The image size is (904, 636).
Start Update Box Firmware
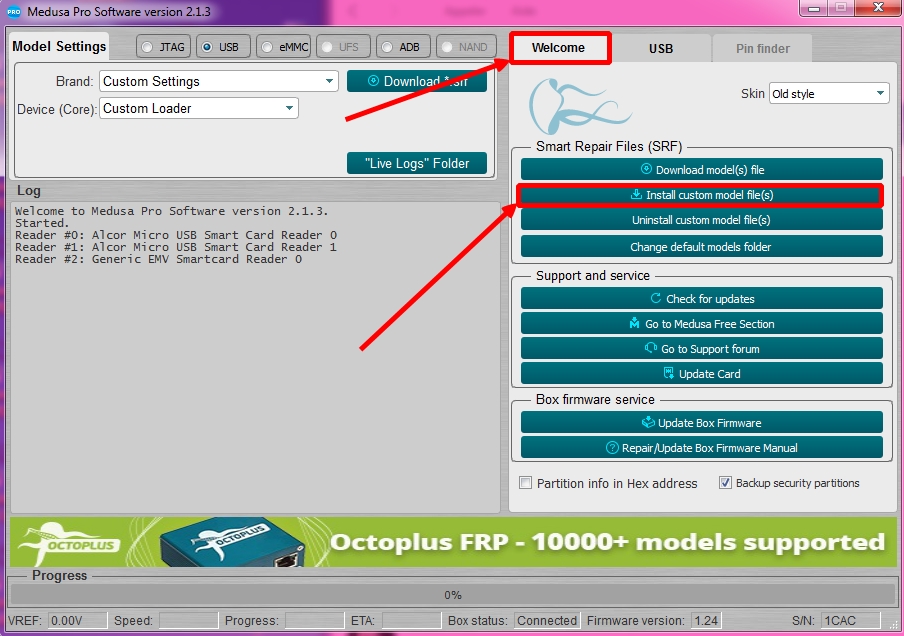click(701, 423)
